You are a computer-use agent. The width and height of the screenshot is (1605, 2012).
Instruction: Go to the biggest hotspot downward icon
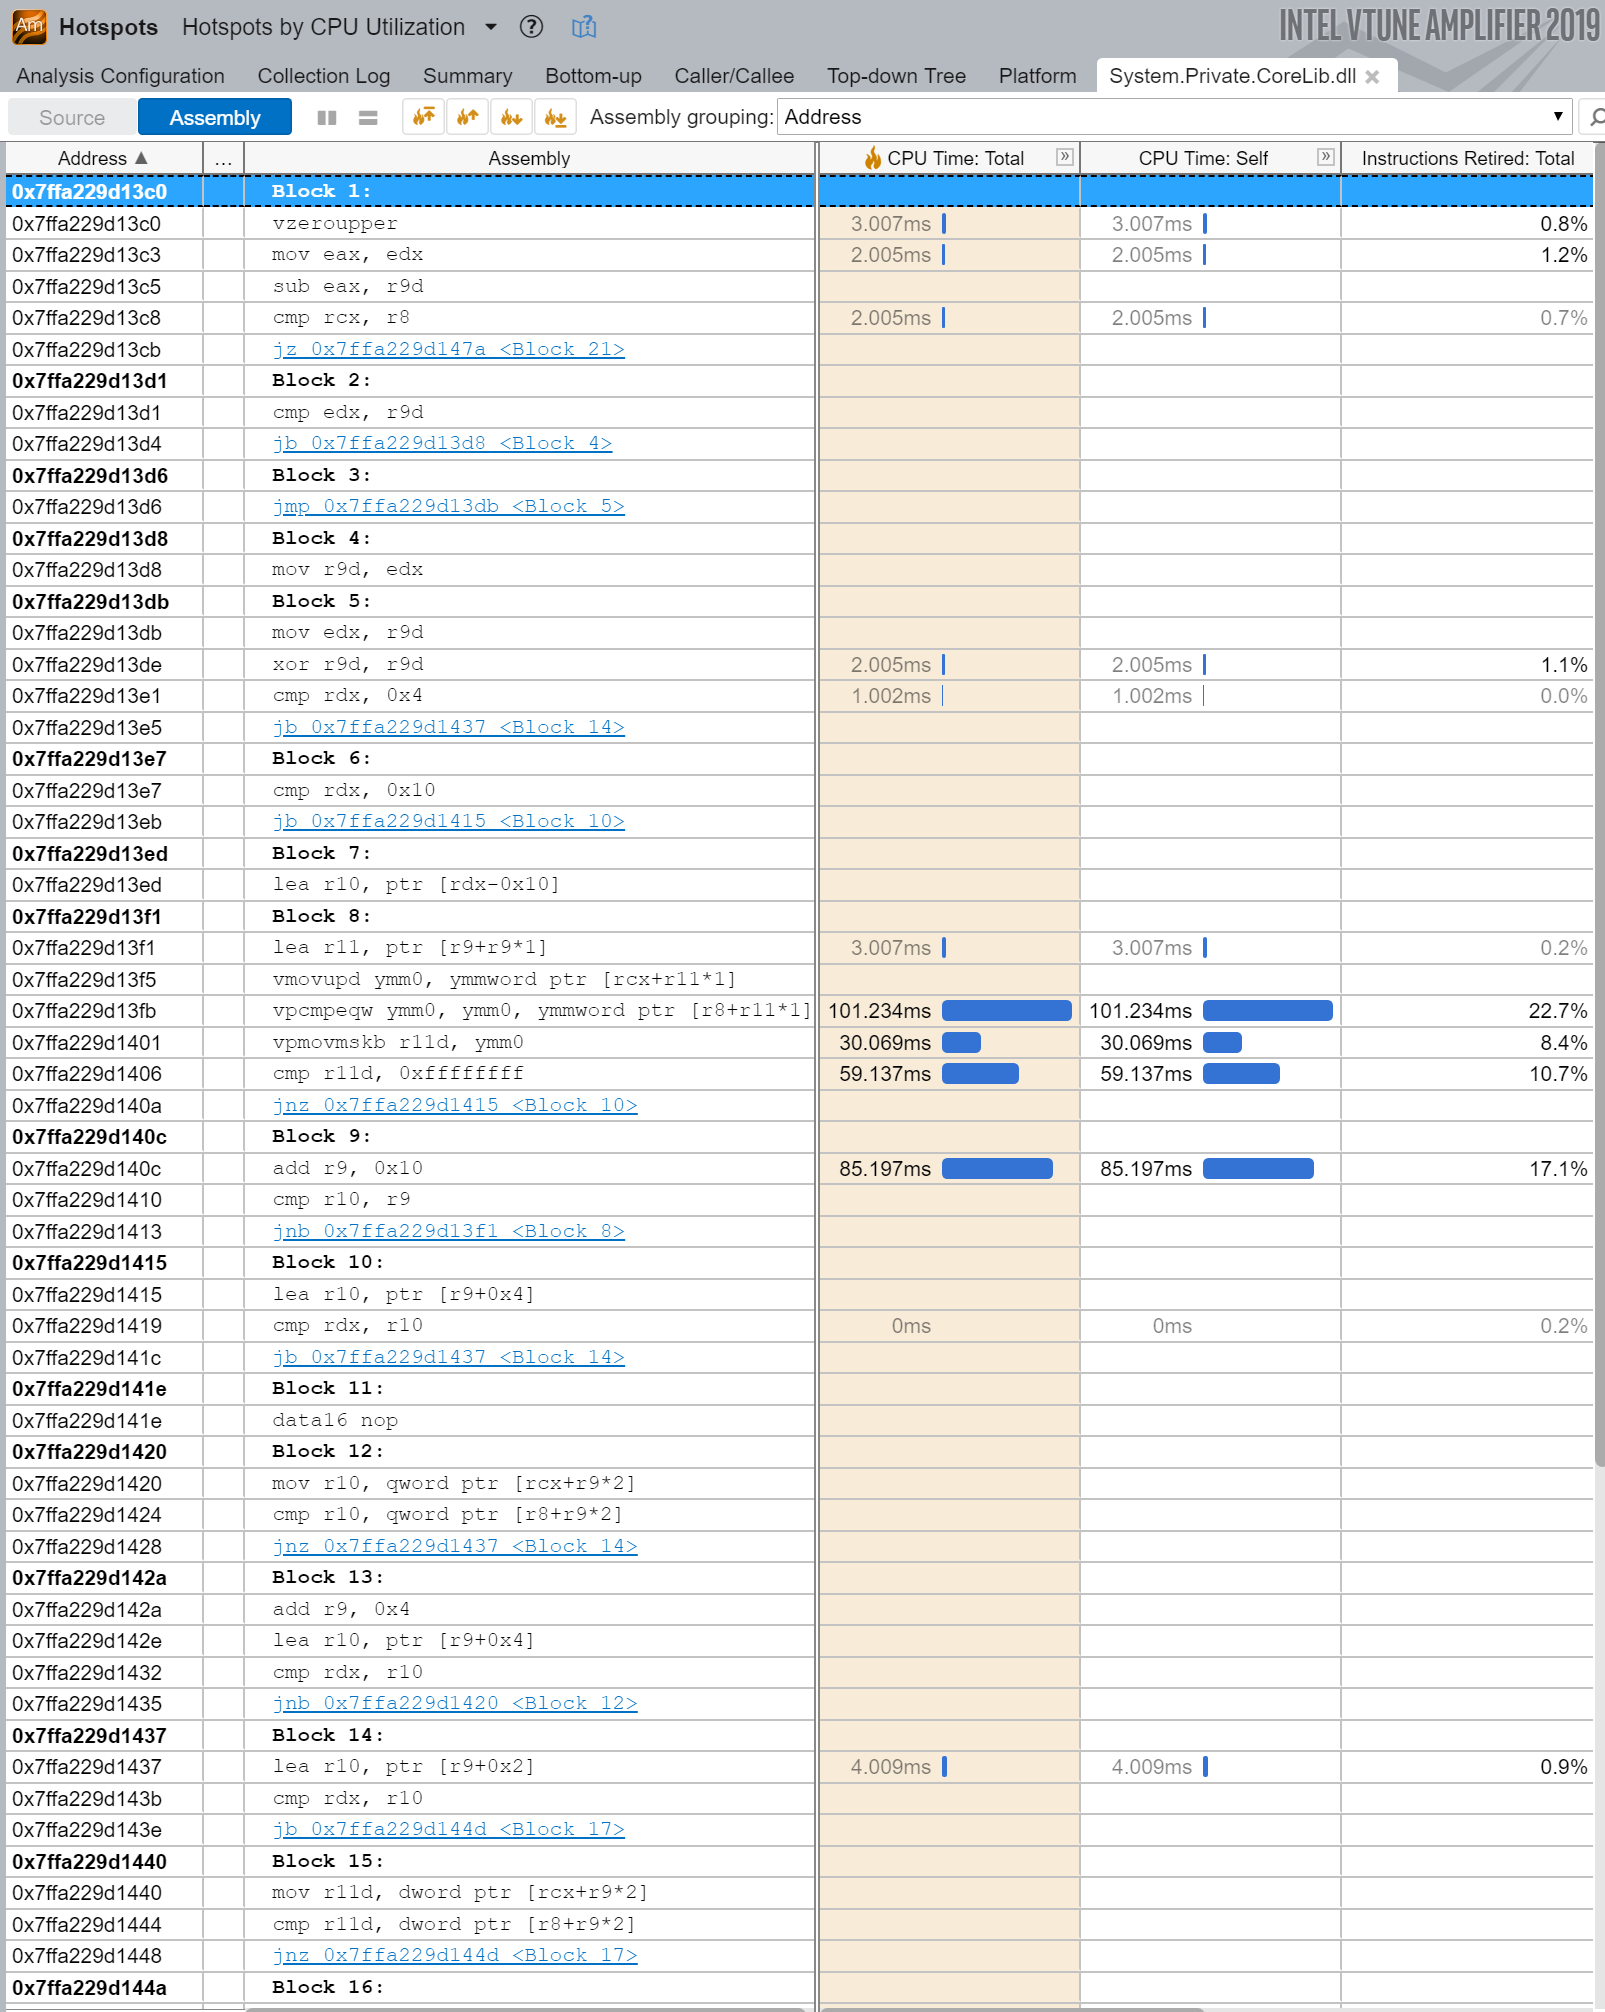coord(557,116)
